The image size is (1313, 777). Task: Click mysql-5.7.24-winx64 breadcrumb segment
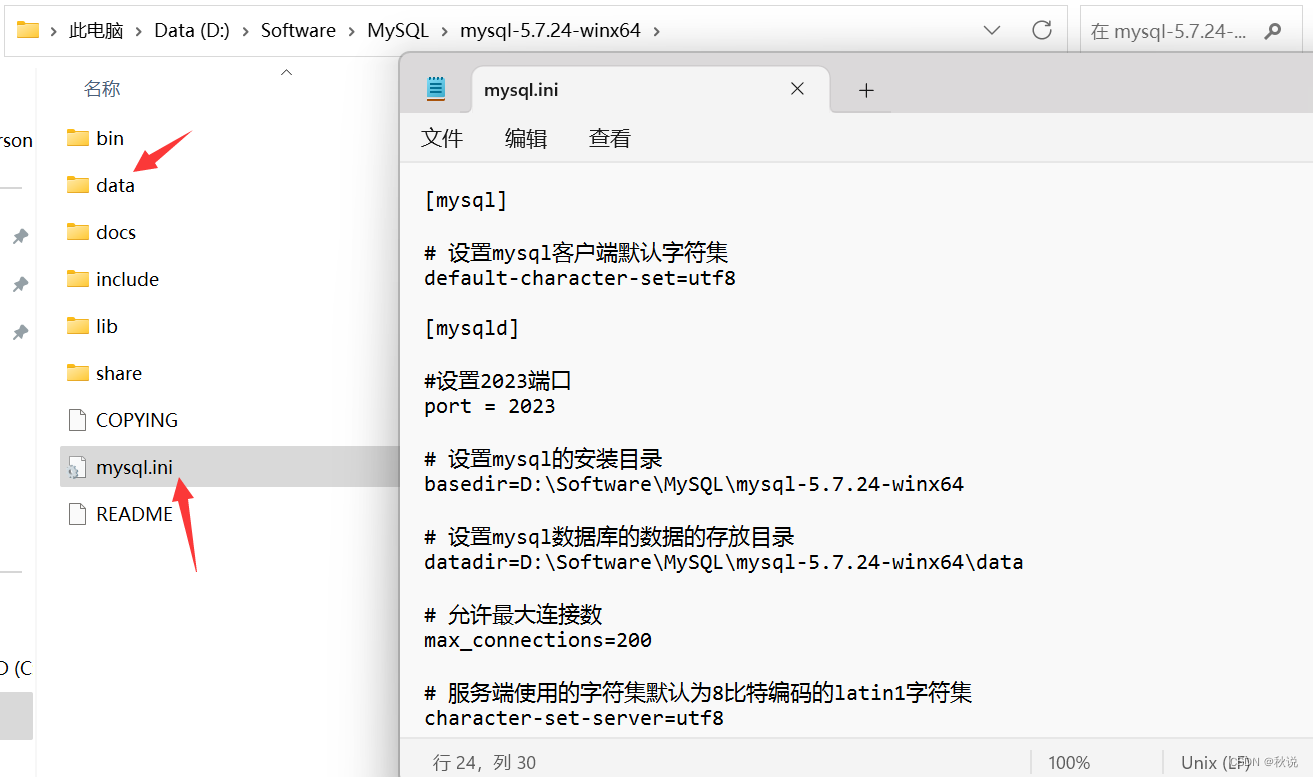[551, 31]
